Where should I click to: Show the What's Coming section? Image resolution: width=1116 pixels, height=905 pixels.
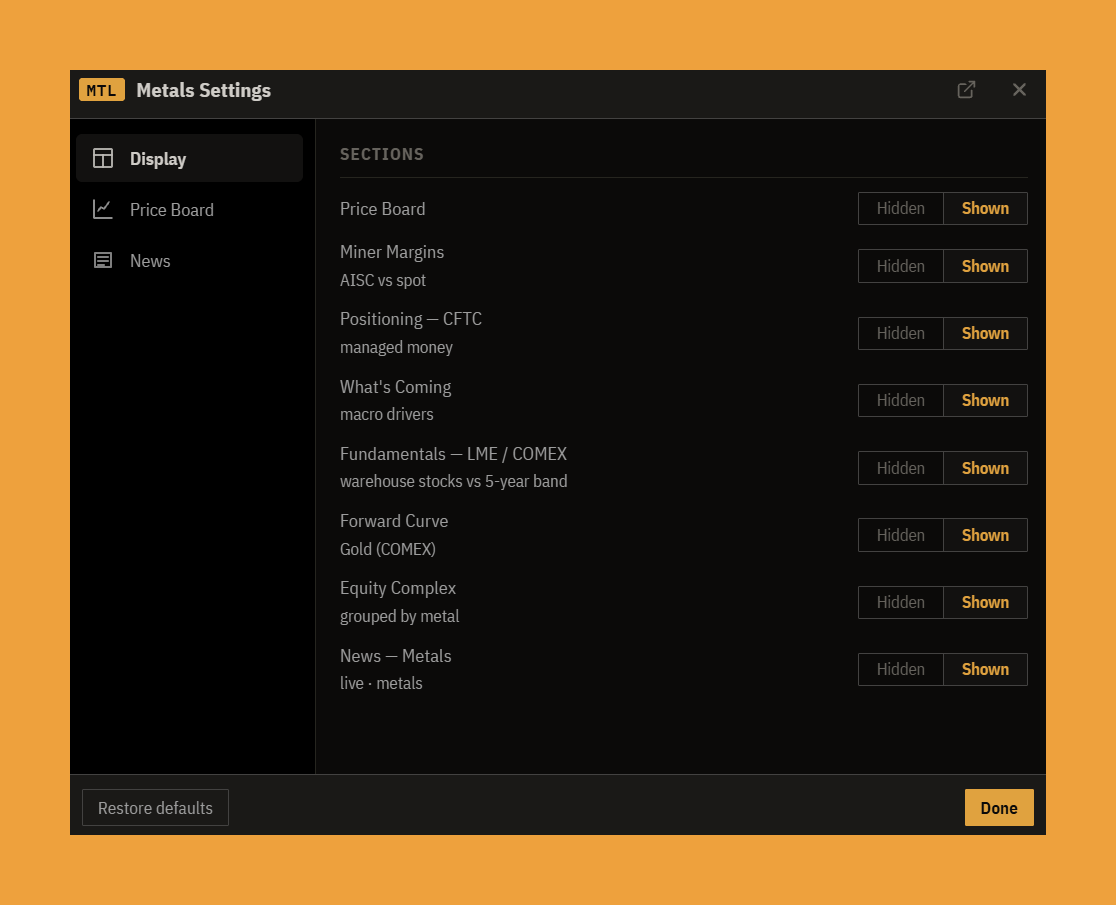point(985,401)
